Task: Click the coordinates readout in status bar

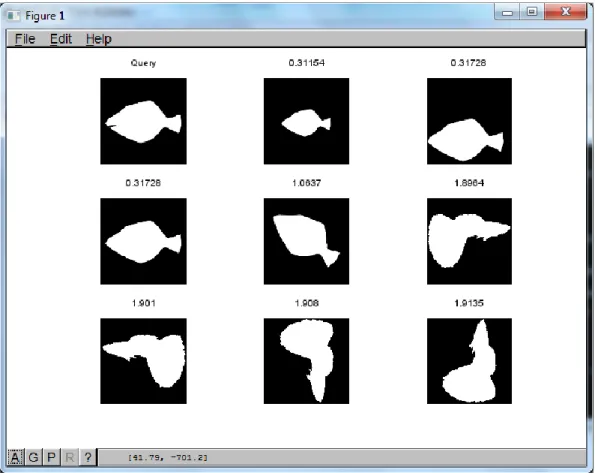Action: coord(168,457)
